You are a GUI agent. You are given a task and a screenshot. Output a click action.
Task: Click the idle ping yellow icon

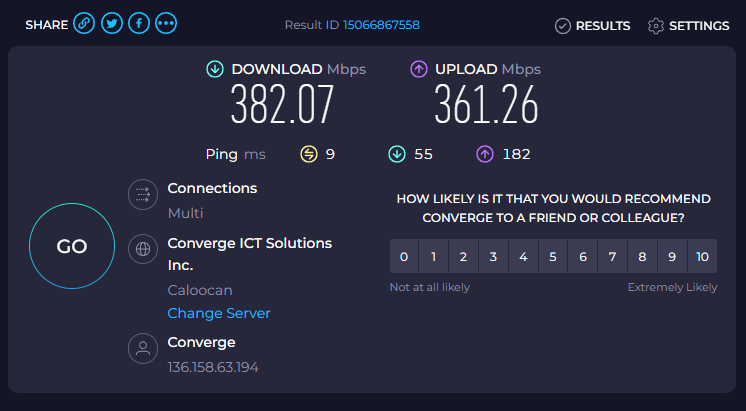click(x=309, y=154)
